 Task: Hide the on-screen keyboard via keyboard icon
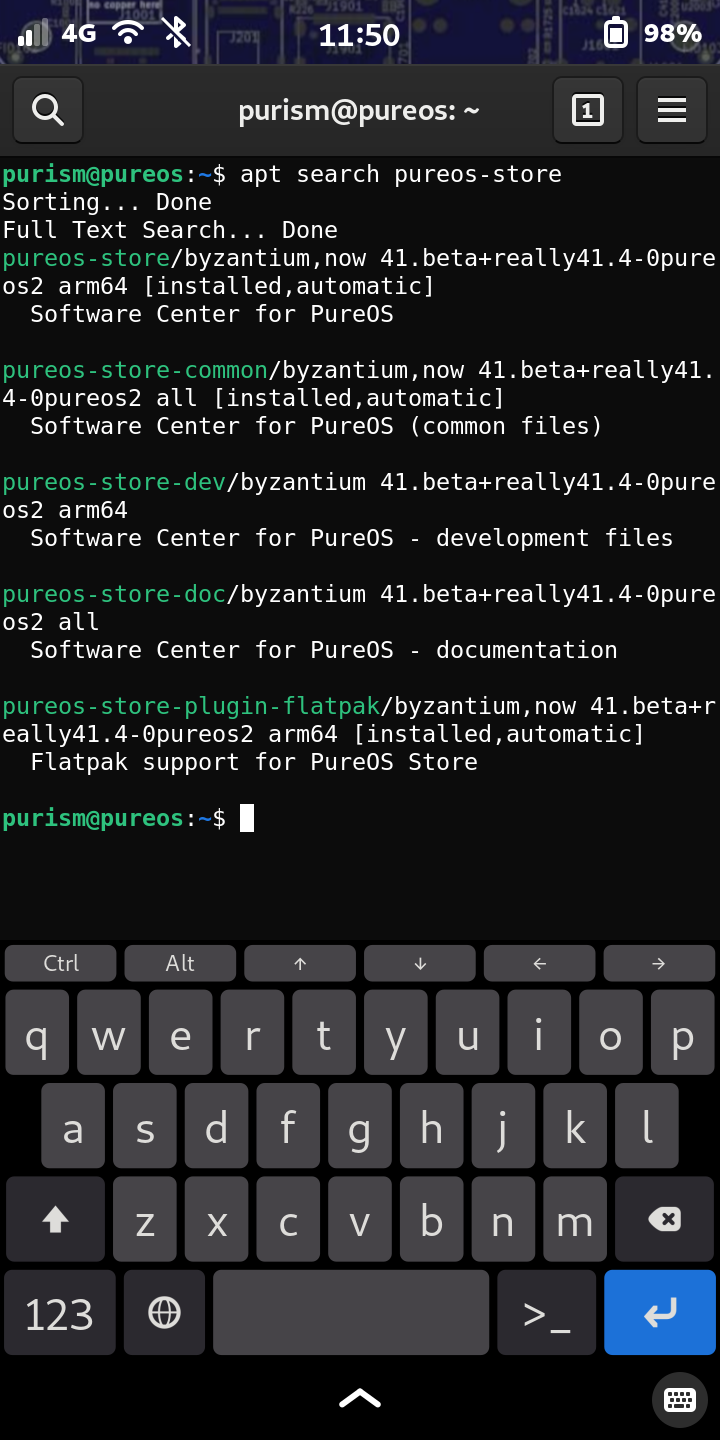coord(680,1399)
